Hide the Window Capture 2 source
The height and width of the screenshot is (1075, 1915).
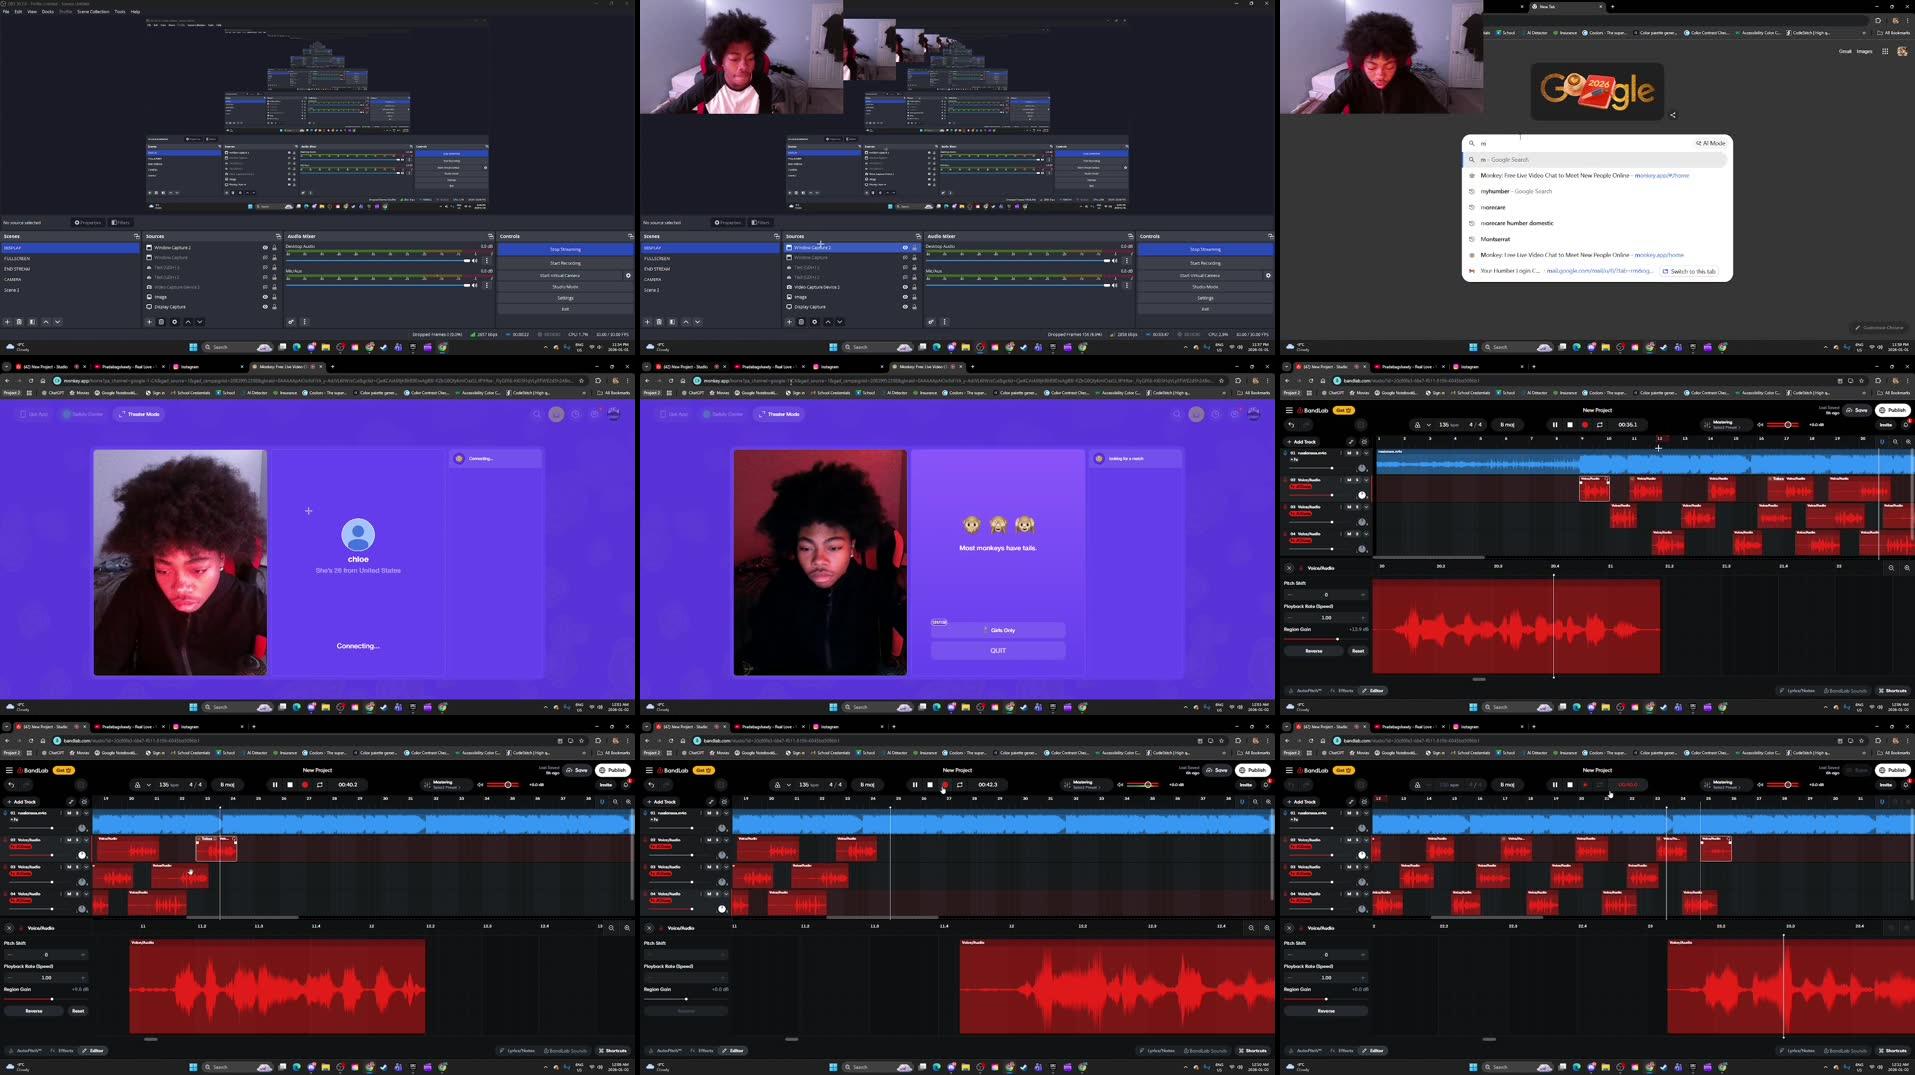pos(905,248)
